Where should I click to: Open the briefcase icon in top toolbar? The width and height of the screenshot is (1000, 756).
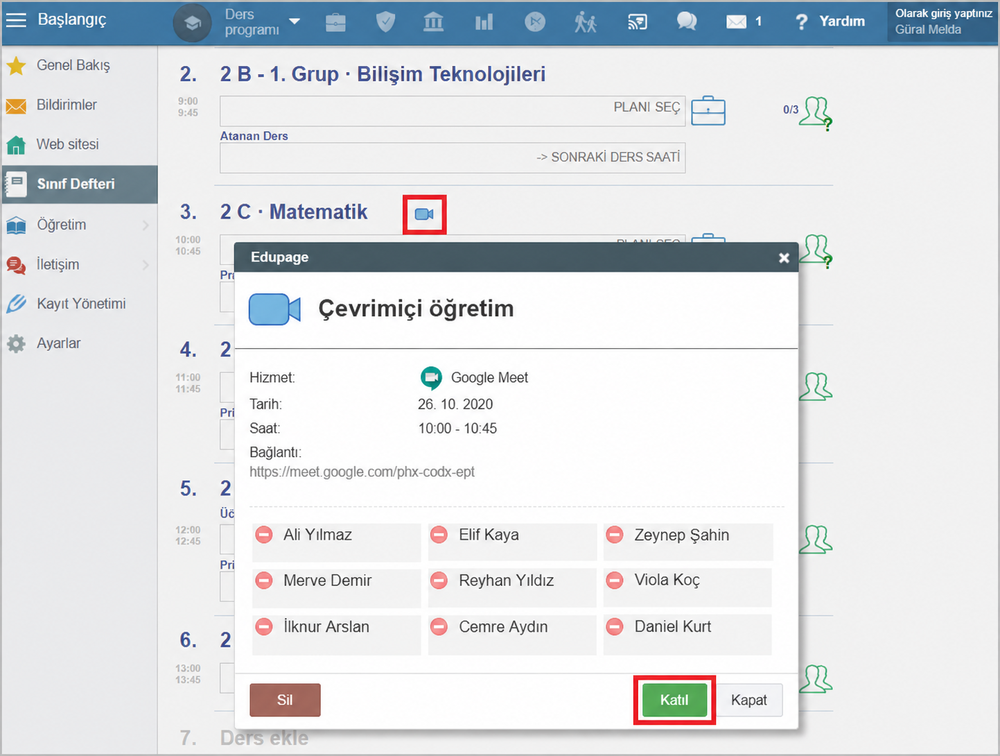335,22
